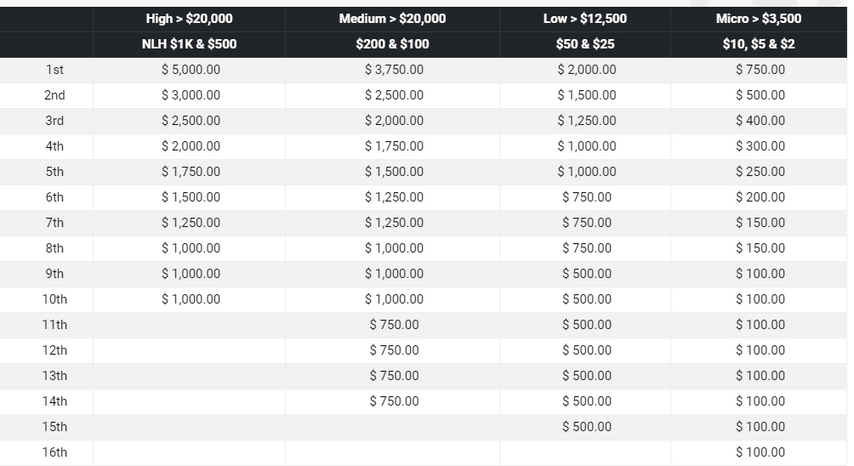Click the $ 2,000.00 Low first prize

pos(587,70)
